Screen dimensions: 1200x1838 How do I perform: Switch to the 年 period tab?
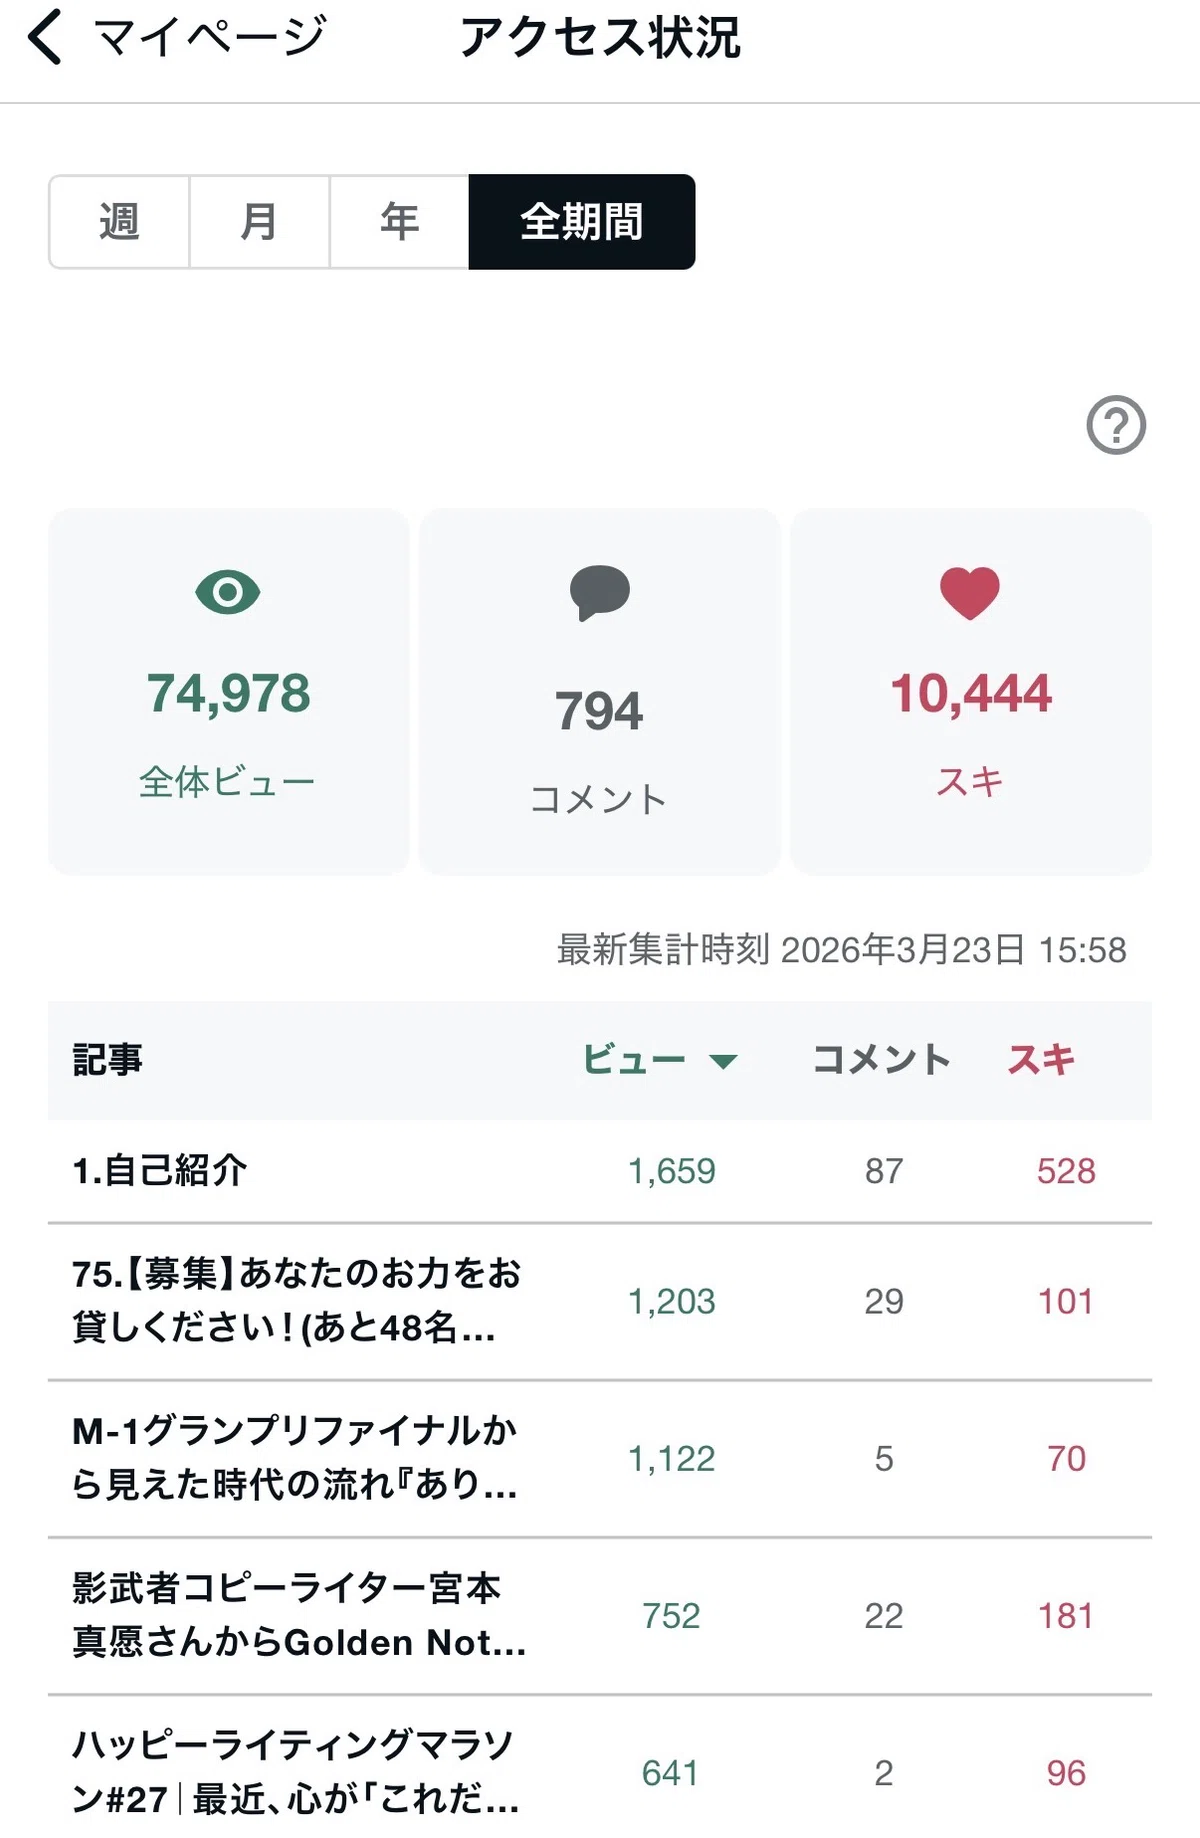[x=399, y=222]
